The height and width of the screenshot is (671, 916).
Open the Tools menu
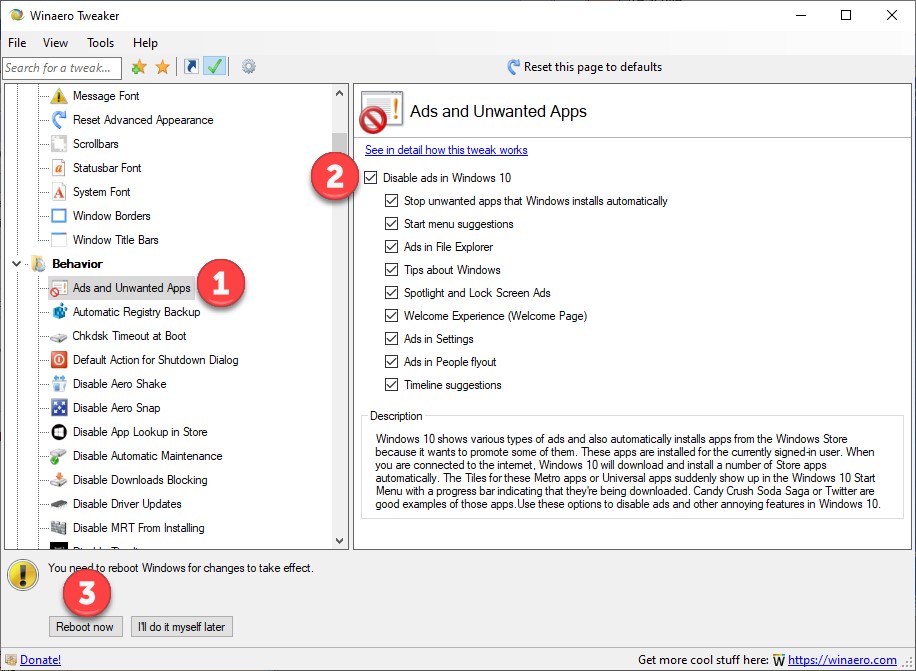tap(100, 43)
